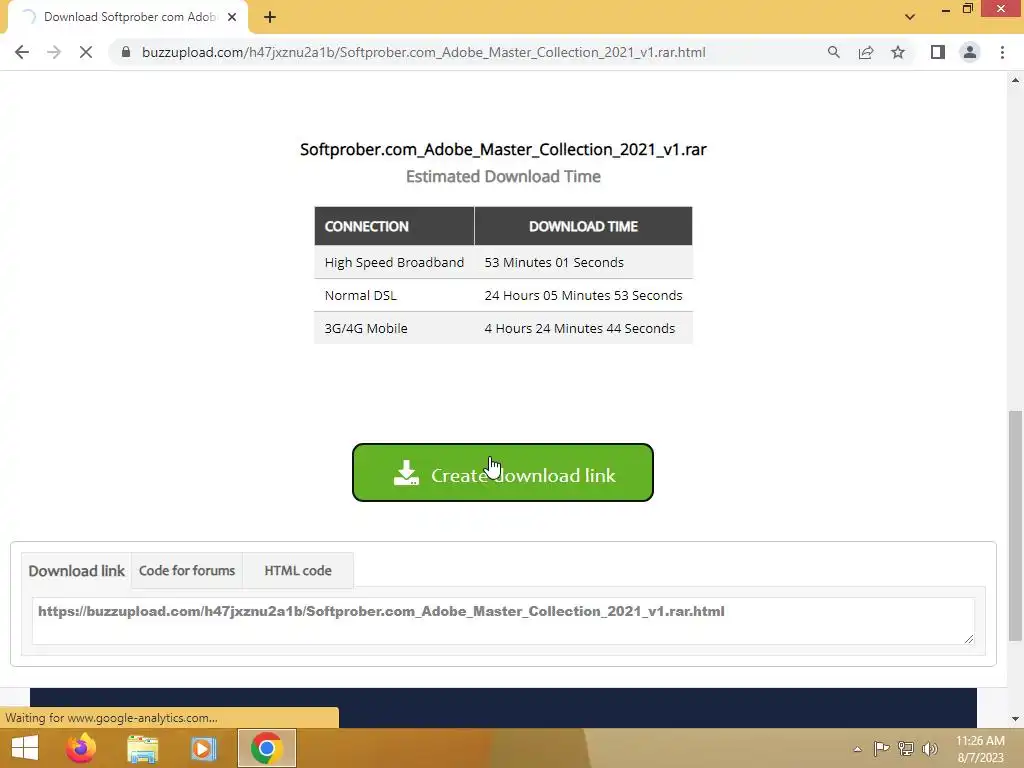Click the scrollbar up arrow
This screenshot has height=768, width=1024.
[1015, 80]
